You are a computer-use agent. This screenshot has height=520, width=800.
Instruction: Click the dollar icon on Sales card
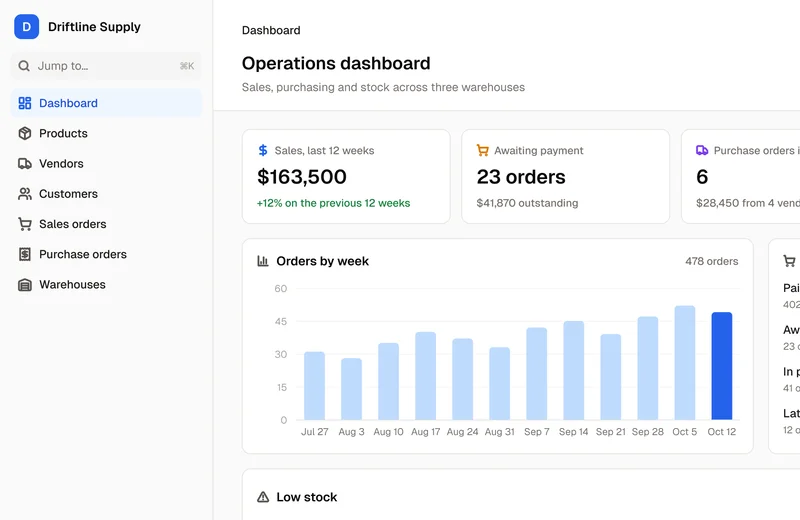263,150
